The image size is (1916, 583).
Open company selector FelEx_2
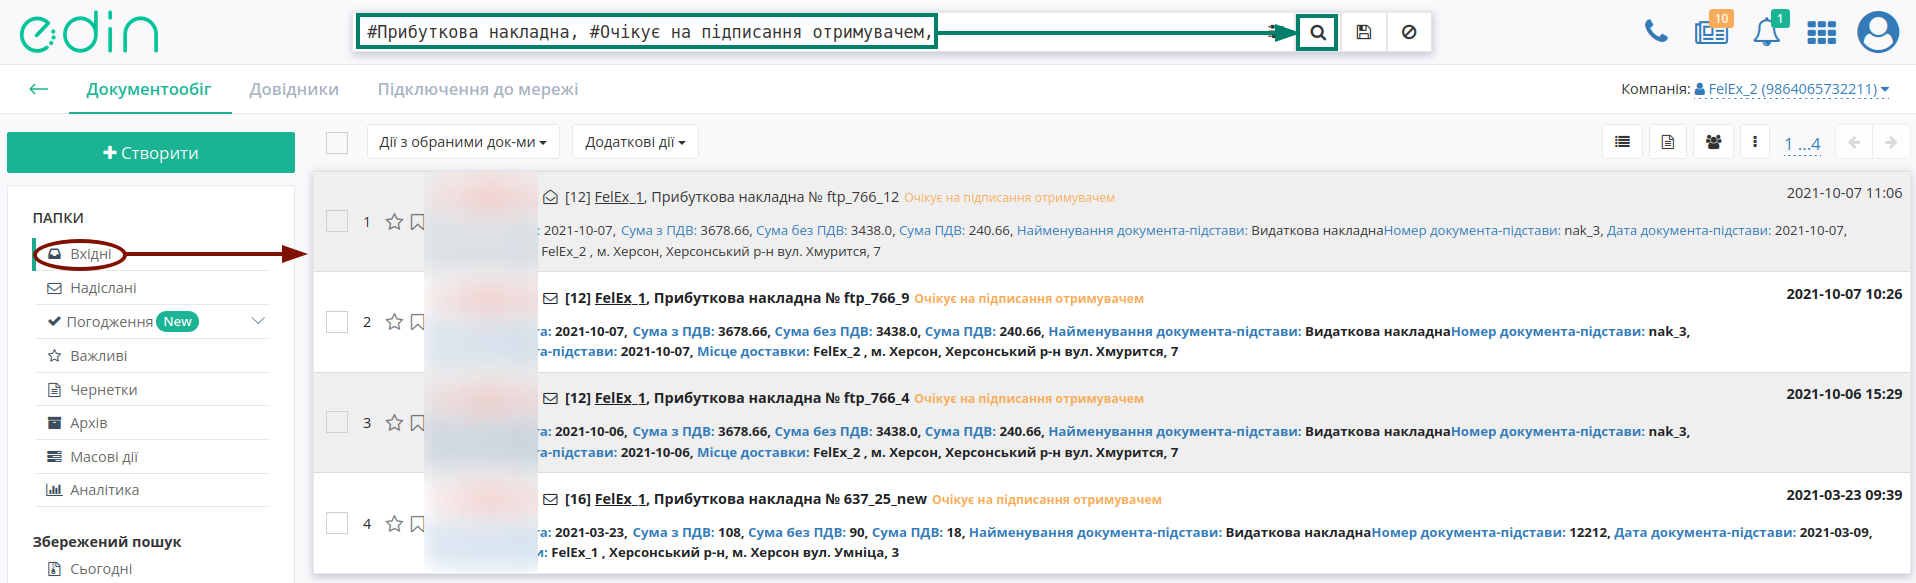[x=1791, y=89]
